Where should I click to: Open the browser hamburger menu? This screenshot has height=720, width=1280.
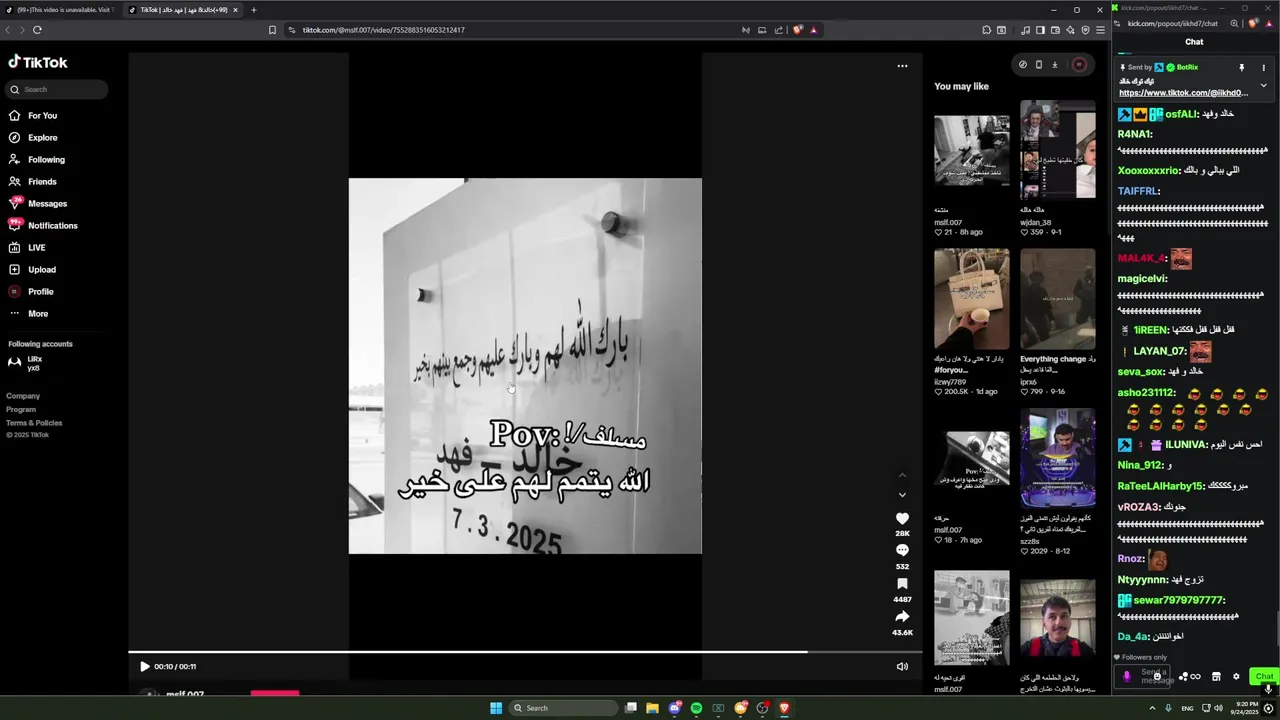coord(1100,30)
